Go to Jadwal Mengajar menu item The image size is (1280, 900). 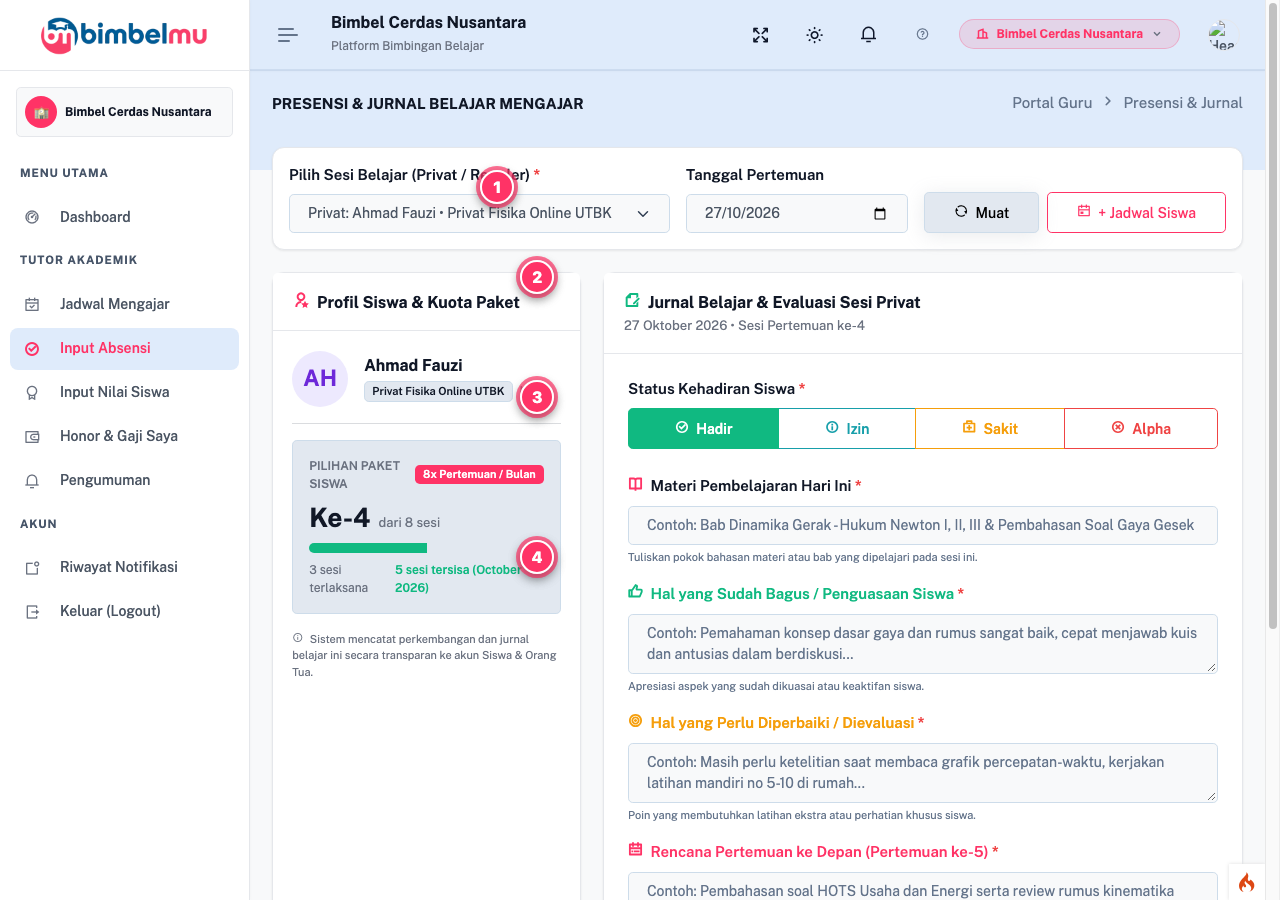[x=124, y=304]
